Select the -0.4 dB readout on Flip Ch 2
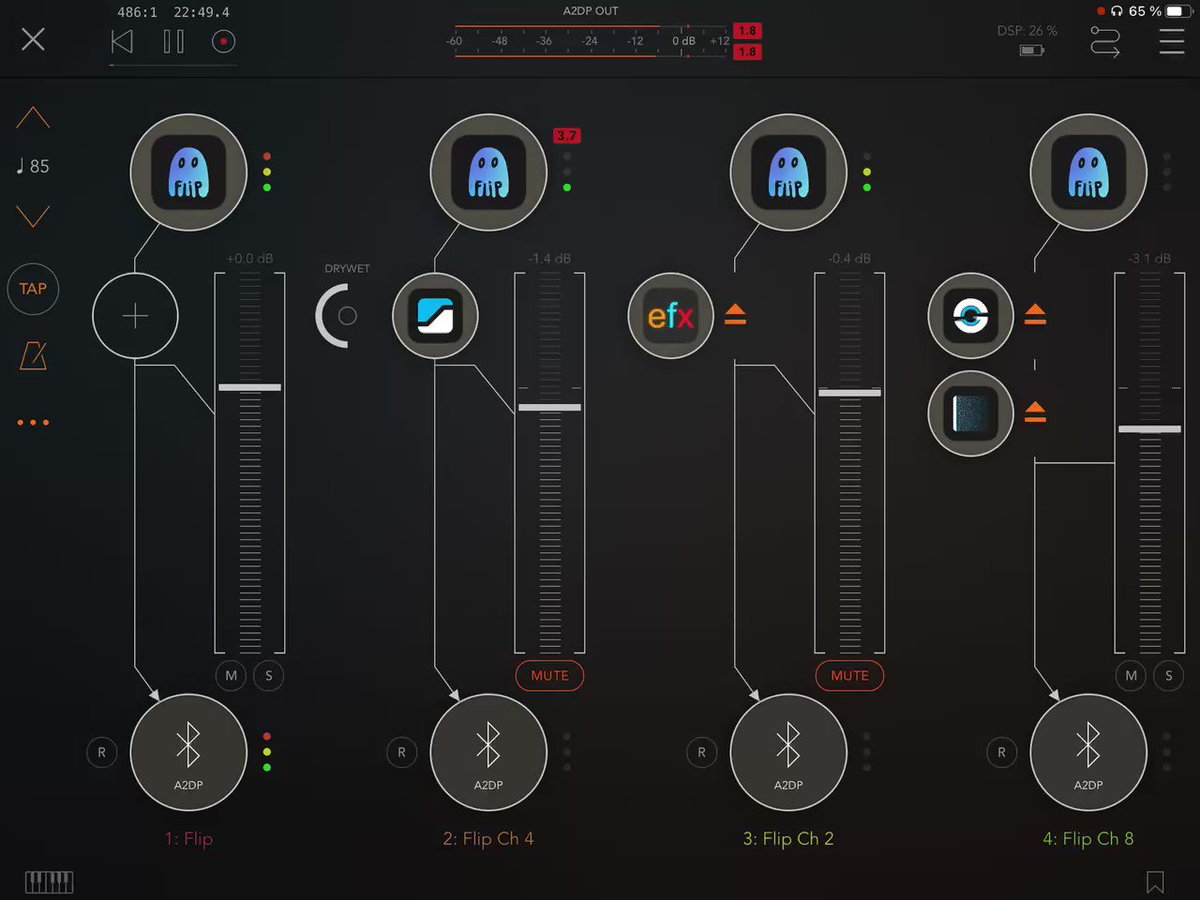 click(x=850, y=259)
